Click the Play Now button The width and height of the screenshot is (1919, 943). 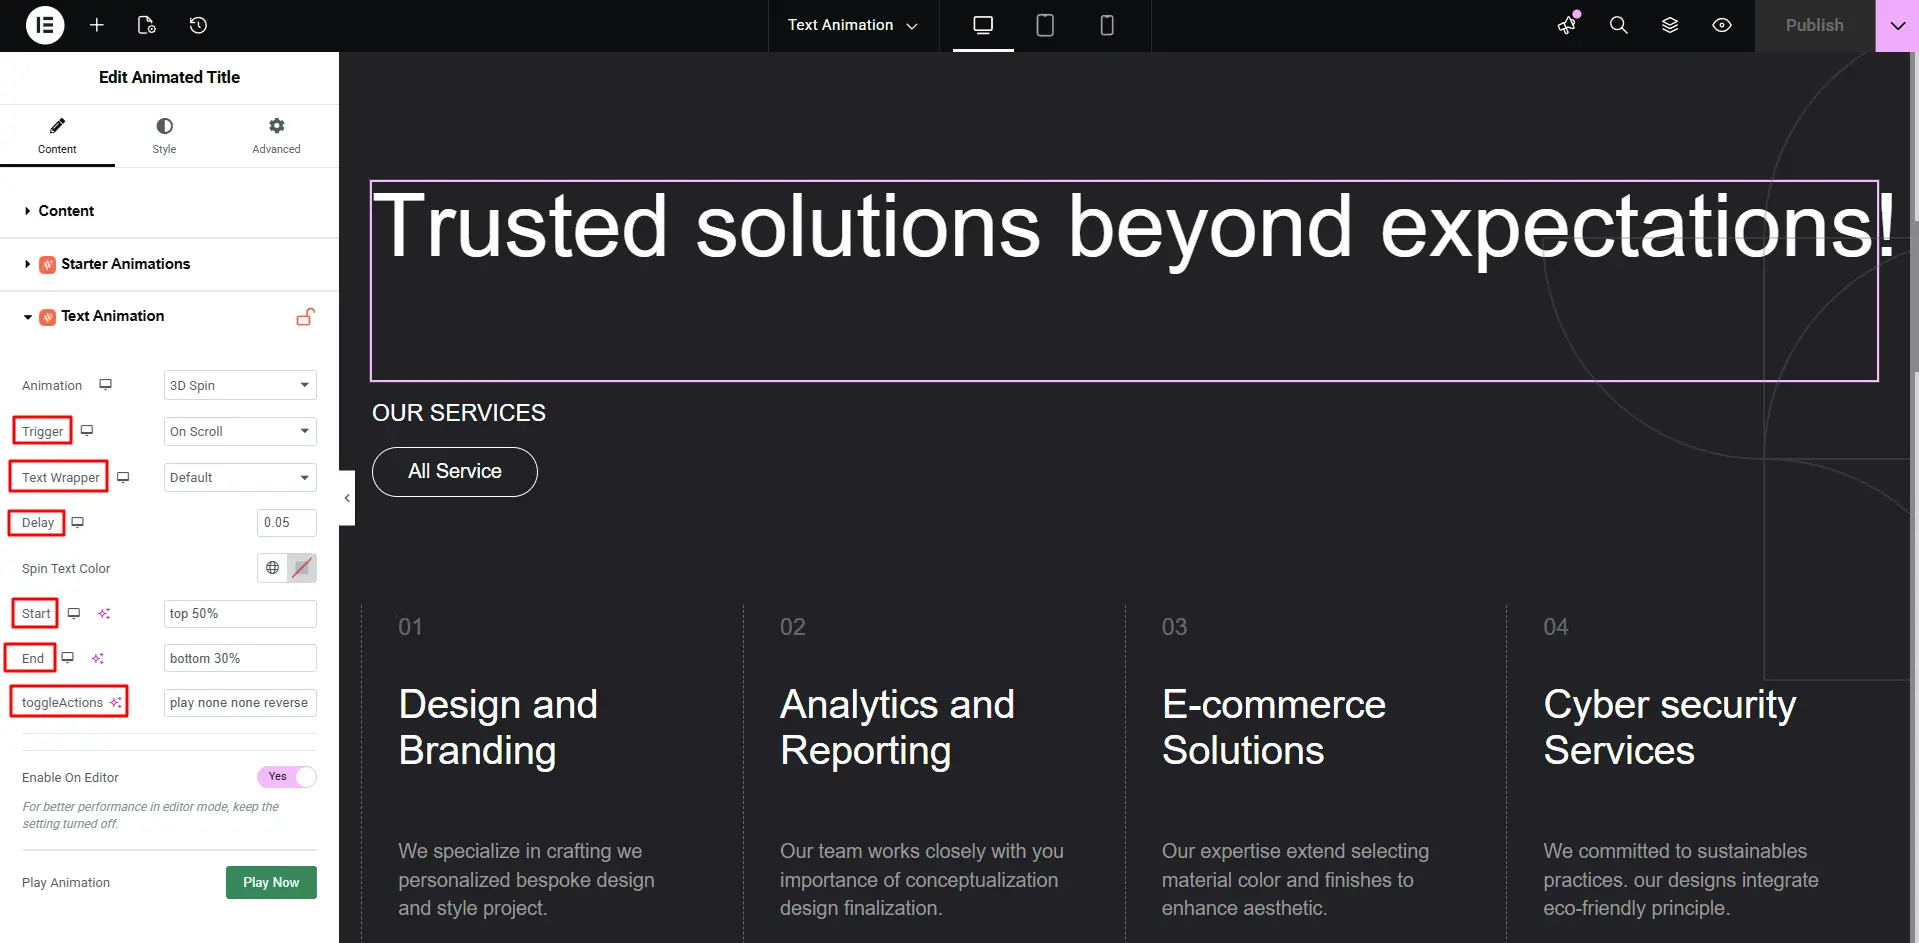tap(271, 882)
